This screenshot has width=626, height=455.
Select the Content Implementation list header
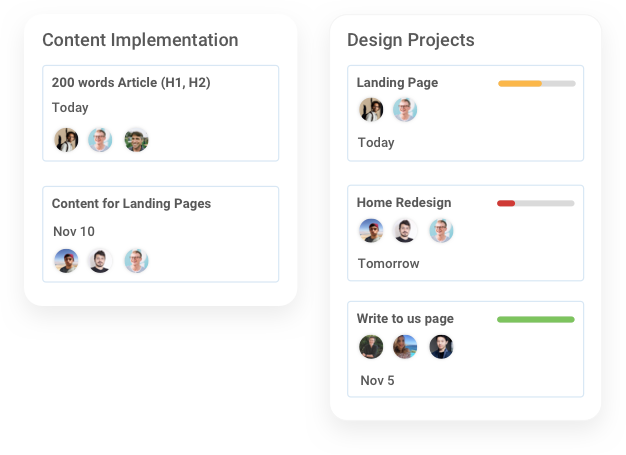click(140, 40)
